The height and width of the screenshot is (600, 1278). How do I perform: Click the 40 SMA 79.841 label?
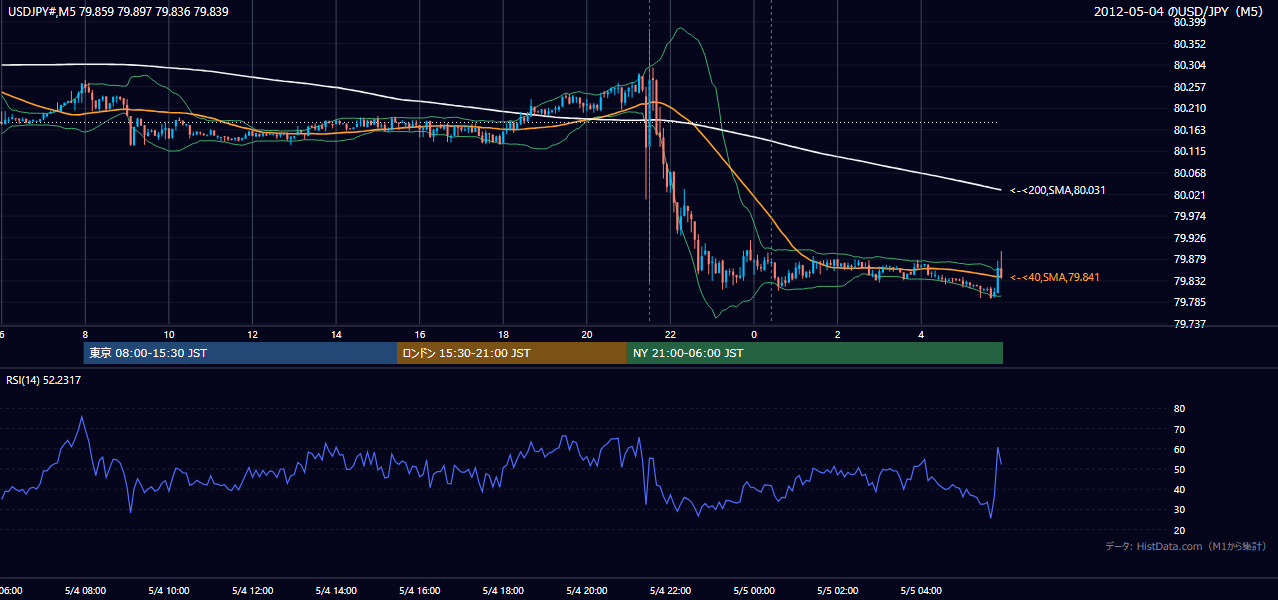[1054, 277]
